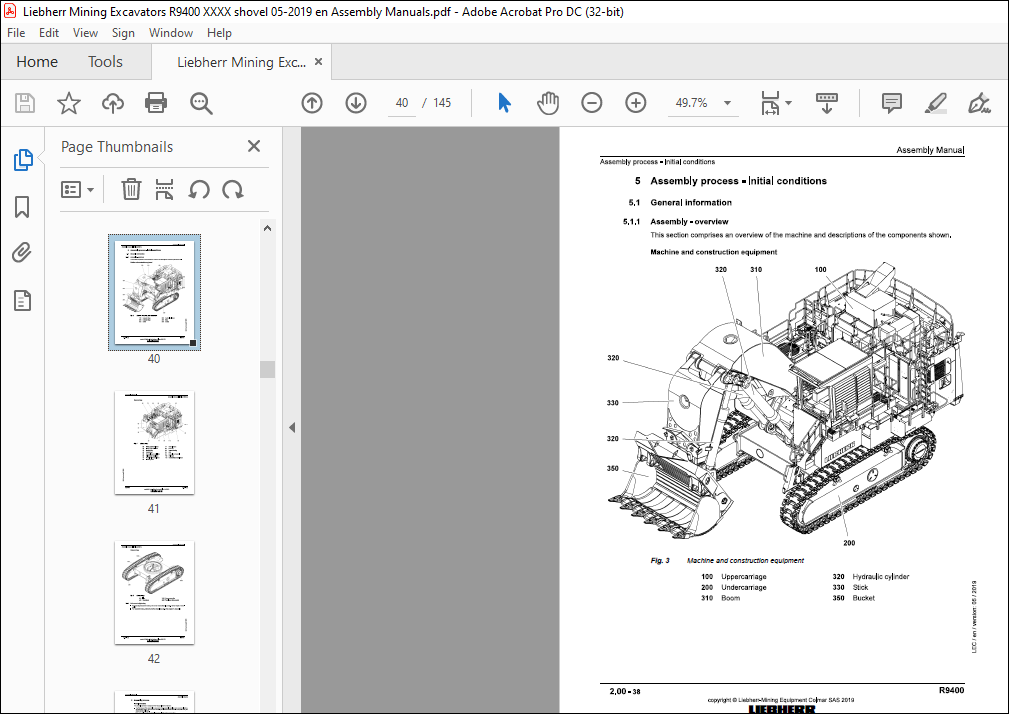The image size is (1009, 714).
Task: Go to next page arrow
Action: coord(356,103)
